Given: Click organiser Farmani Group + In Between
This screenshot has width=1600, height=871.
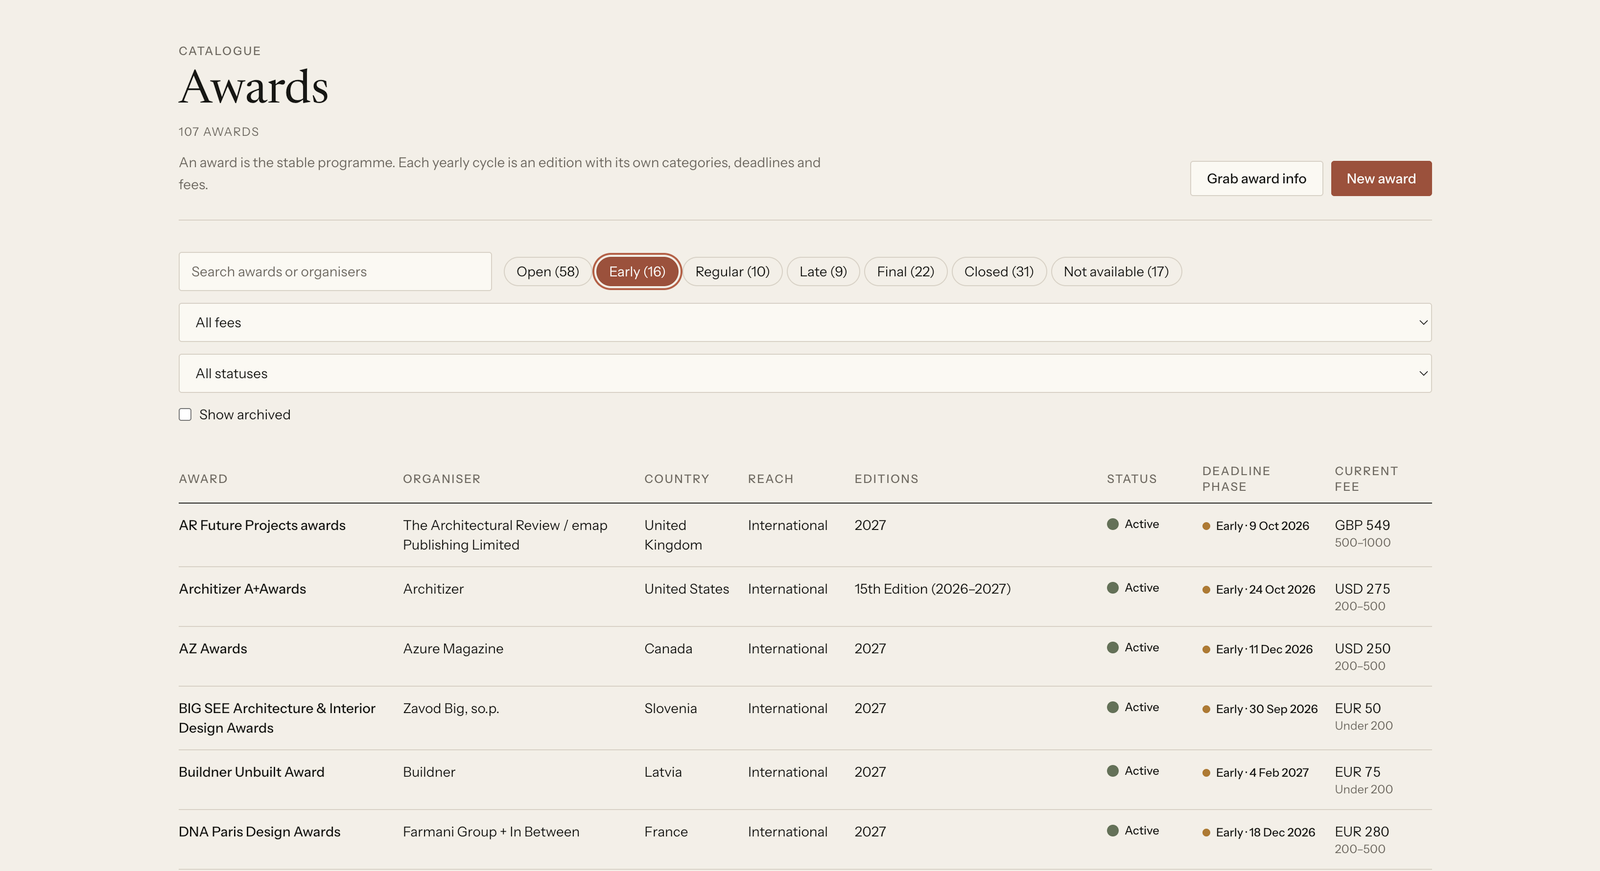Looking at the screenshot, I should 491,832.
